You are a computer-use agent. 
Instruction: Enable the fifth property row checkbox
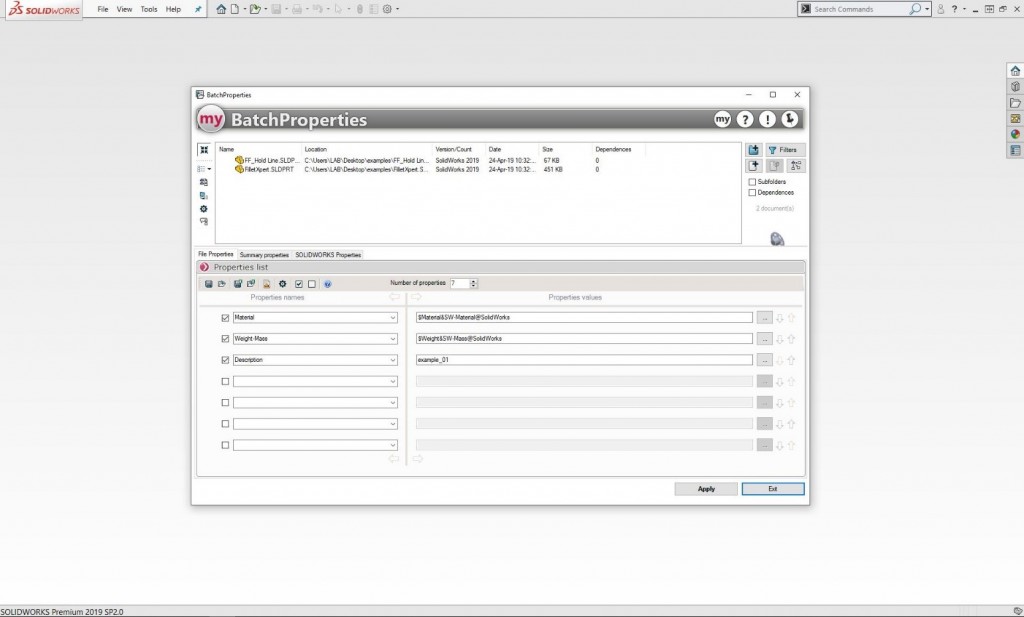tap(225, 403)
